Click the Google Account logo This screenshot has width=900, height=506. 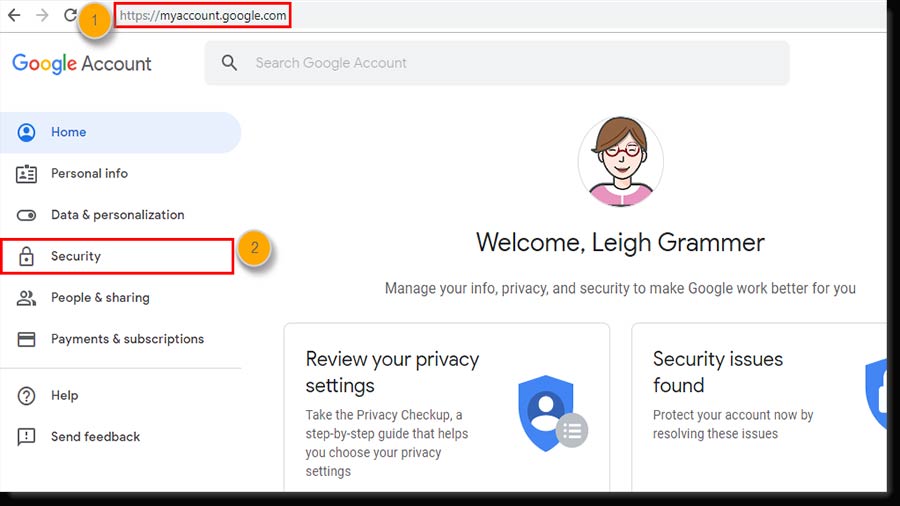point(82,64)
